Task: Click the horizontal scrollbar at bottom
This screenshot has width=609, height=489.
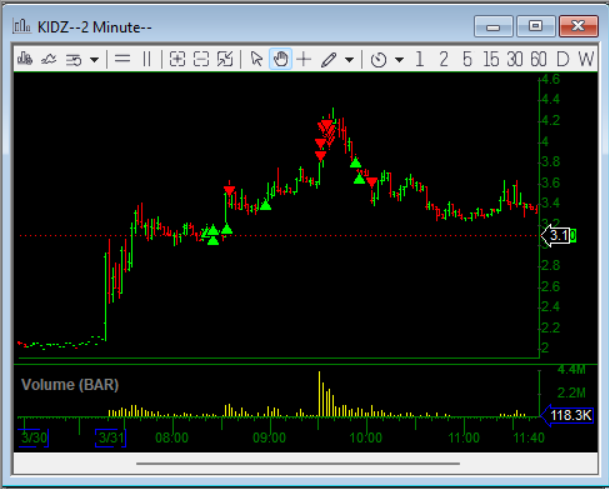Action: [x=298, y=463]
